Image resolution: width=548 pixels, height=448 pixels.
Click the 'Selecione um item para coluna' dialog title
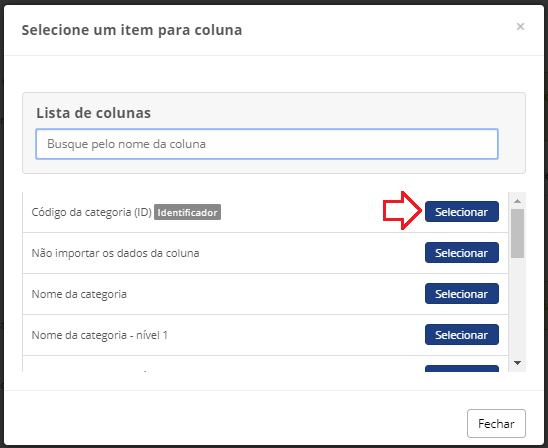(x=132, y=30)
